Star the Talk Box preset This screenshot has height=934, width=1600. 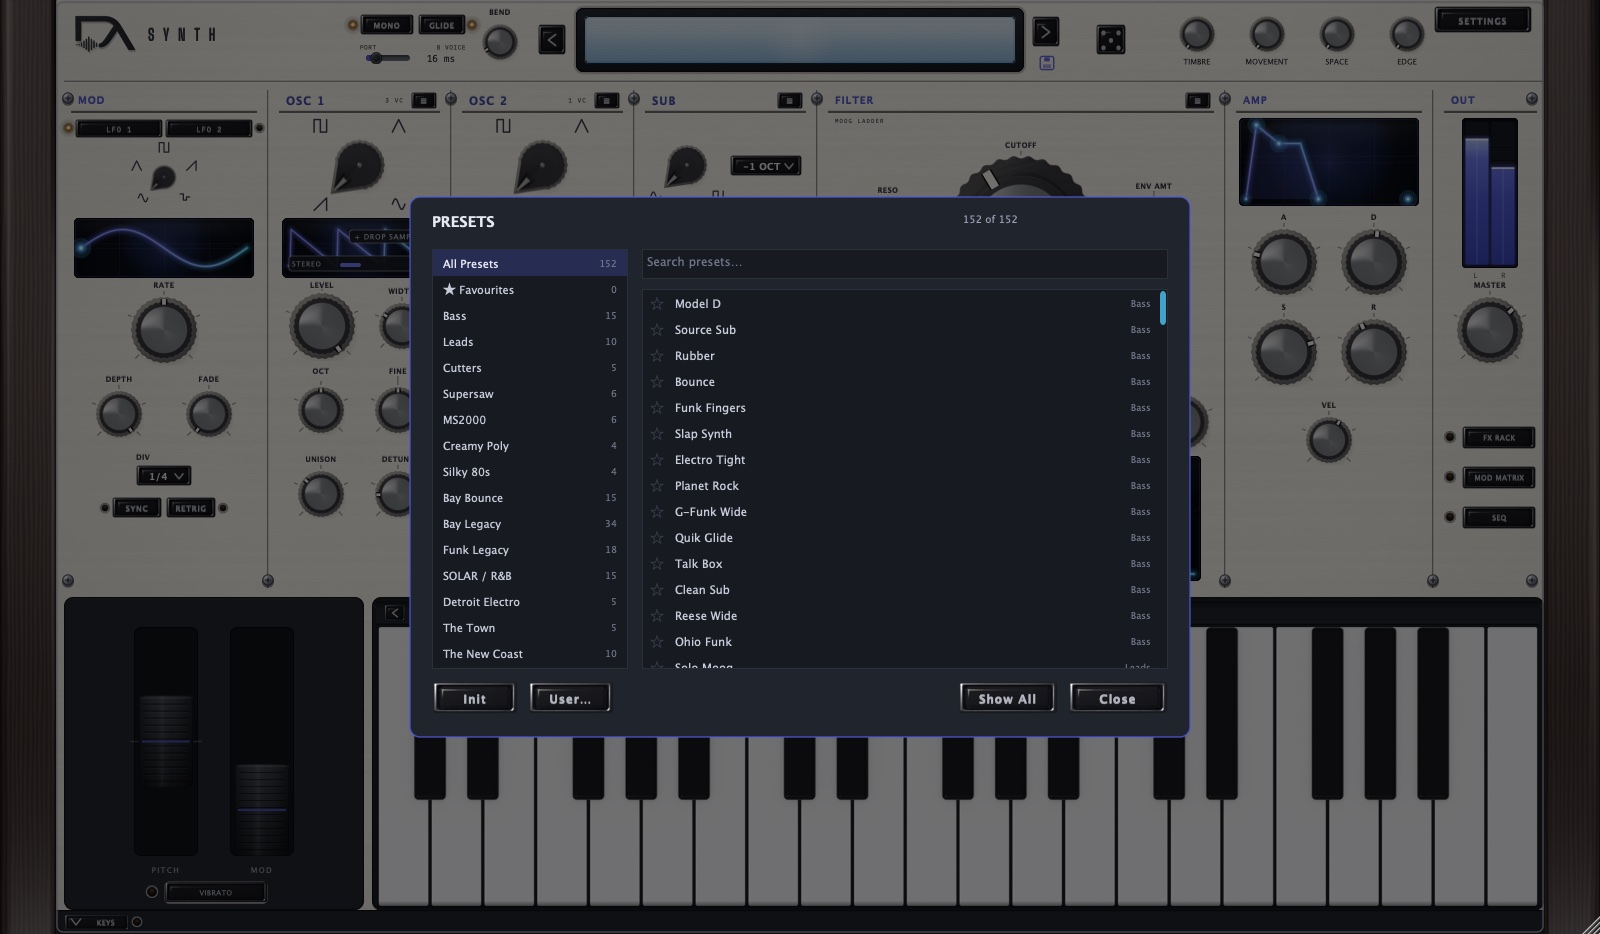pos(657,563)
